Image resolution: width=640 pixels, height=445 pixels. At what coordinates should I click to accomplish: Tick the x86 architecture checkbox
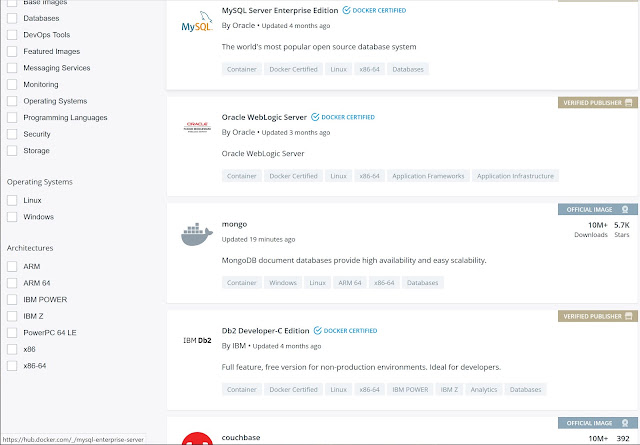click(x=12, y=349)
